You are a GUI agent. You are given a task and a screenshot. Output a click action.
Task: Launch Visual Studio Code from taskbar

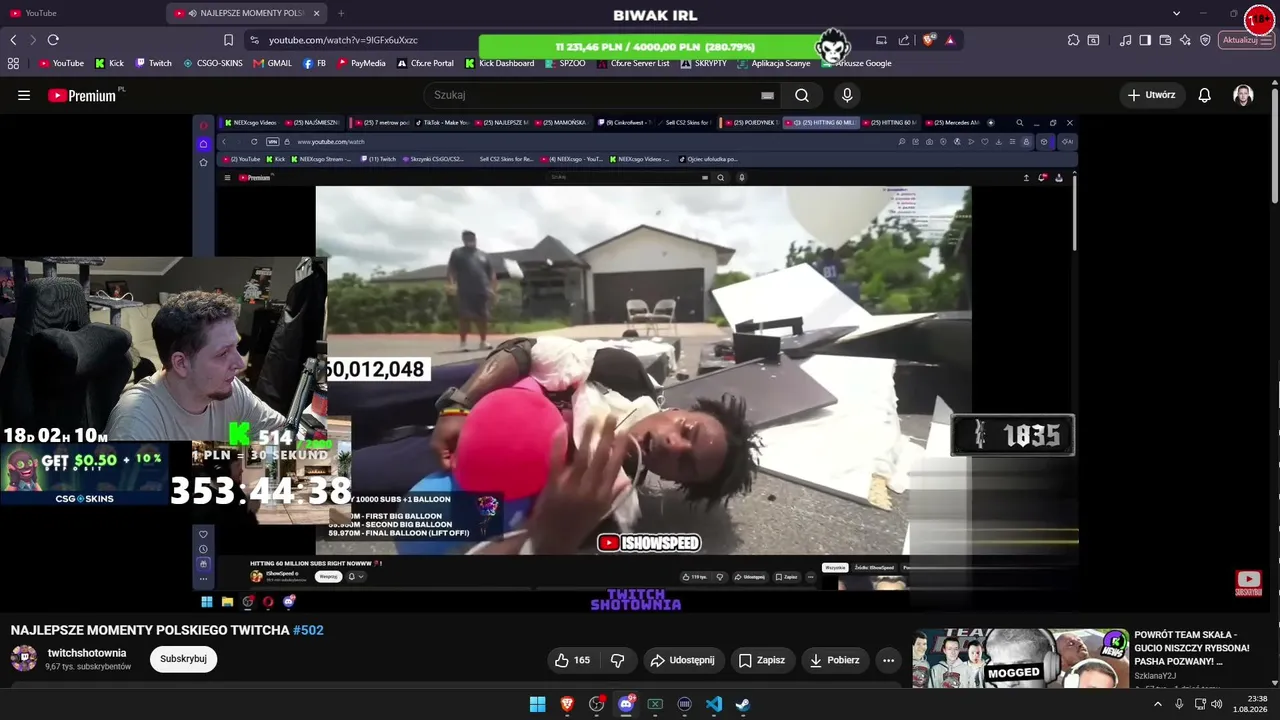(714, 704)
